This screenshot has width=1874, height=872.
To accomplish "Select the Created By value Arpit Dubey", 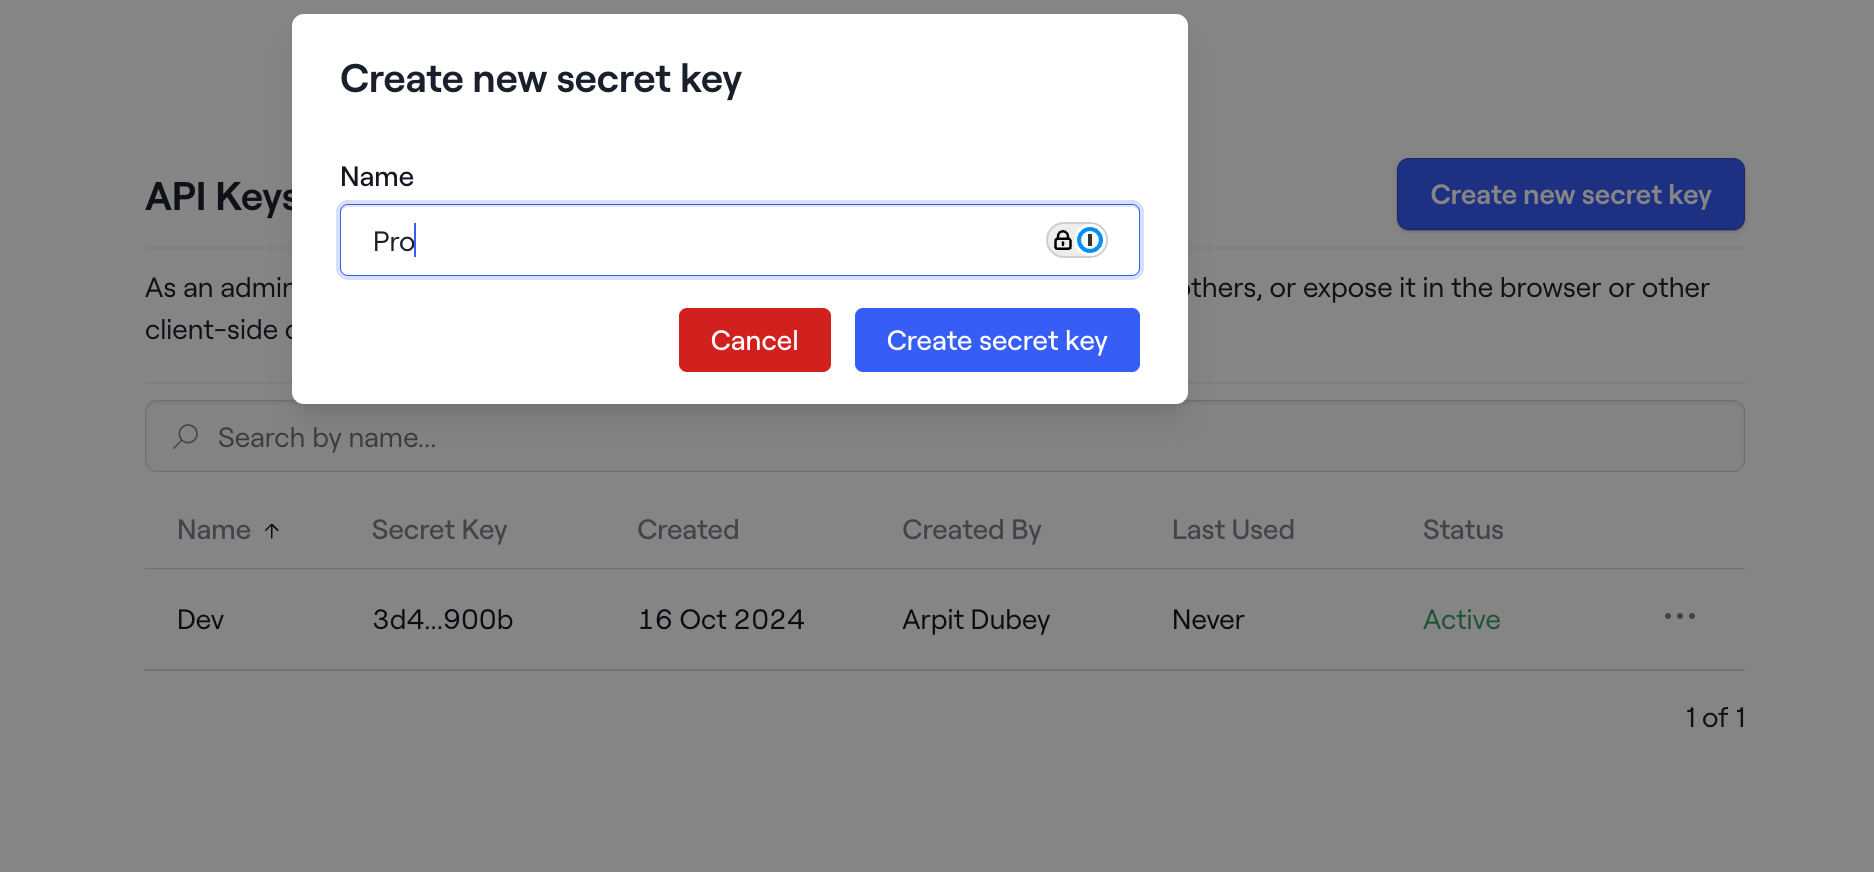I will coord(976,619).
